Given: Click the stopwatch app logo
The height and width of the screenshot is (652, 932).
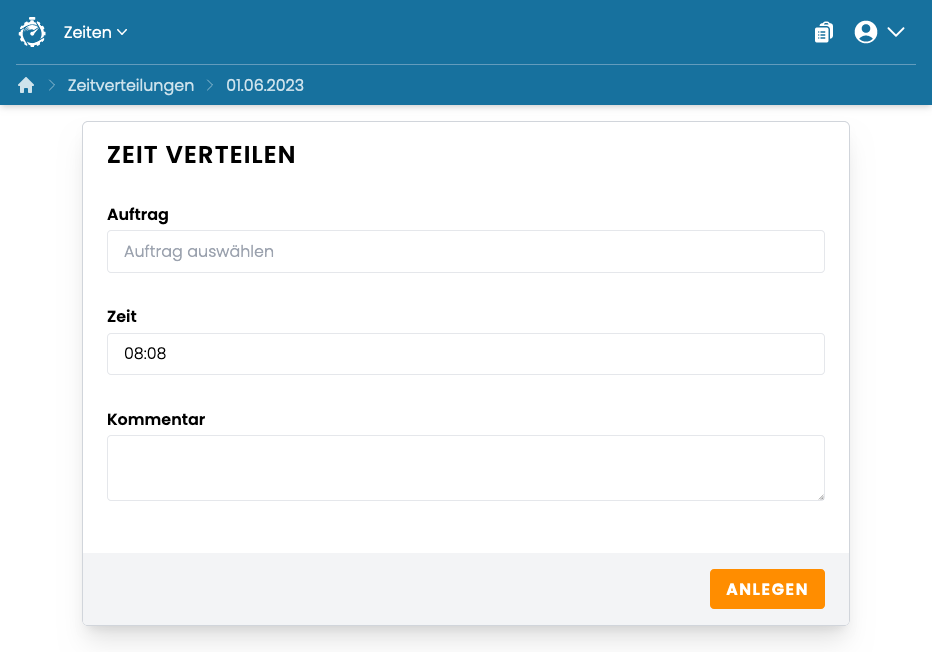Looking at the screenshot, I should (32, 32).
